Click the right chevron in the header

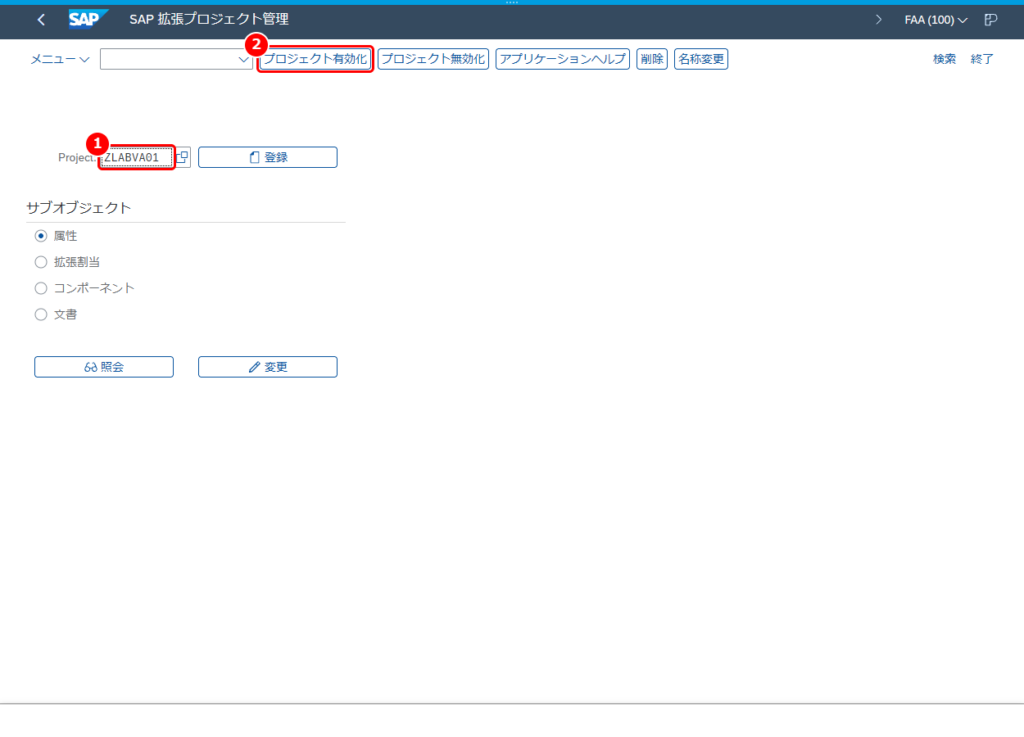pyautogui.click(x=878, y=20)
